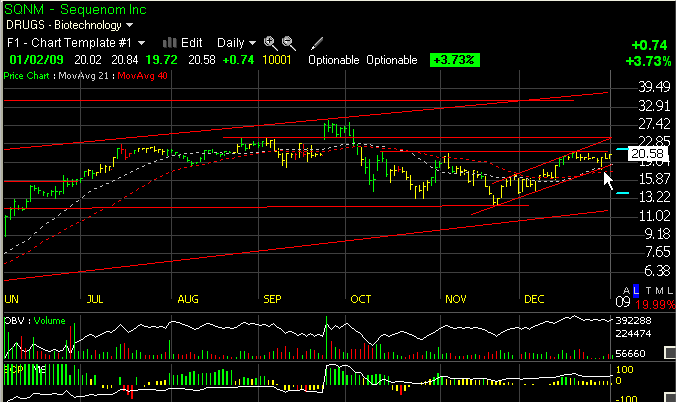
Task: Click the upper cyan price marker
Action: click(x=622, y=149)
